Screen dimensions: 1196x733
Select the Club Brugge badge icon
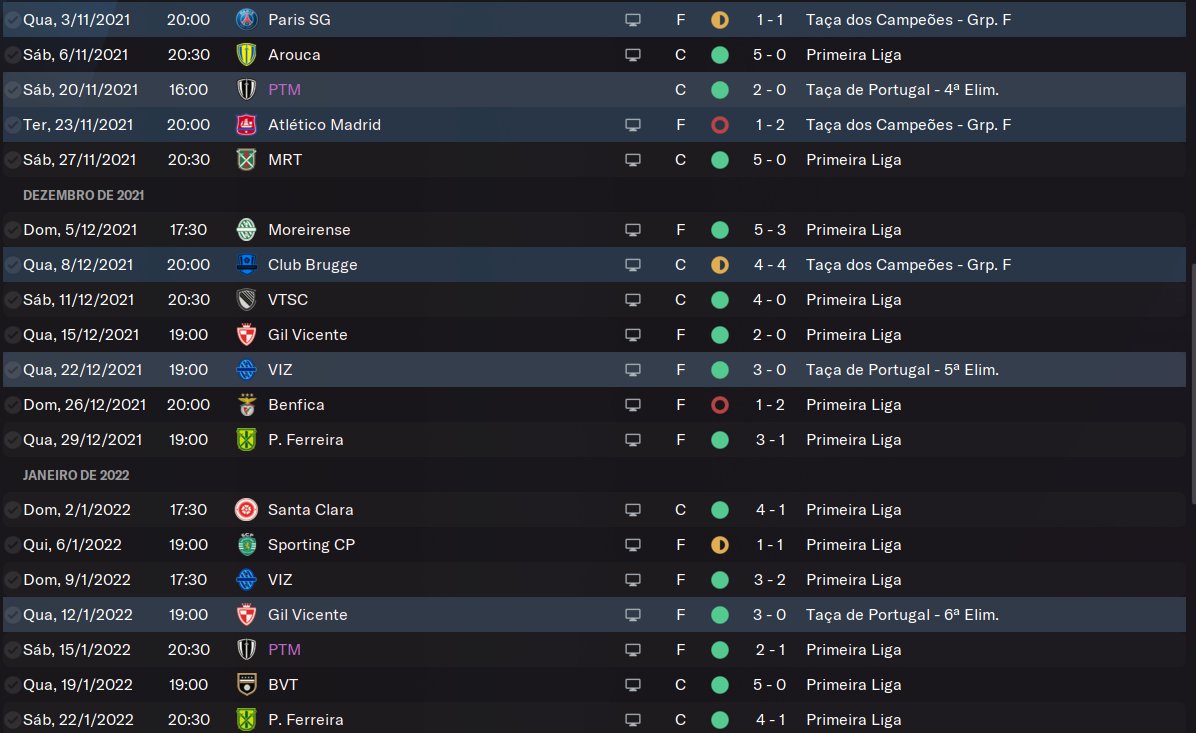click(x=246, y=265)
